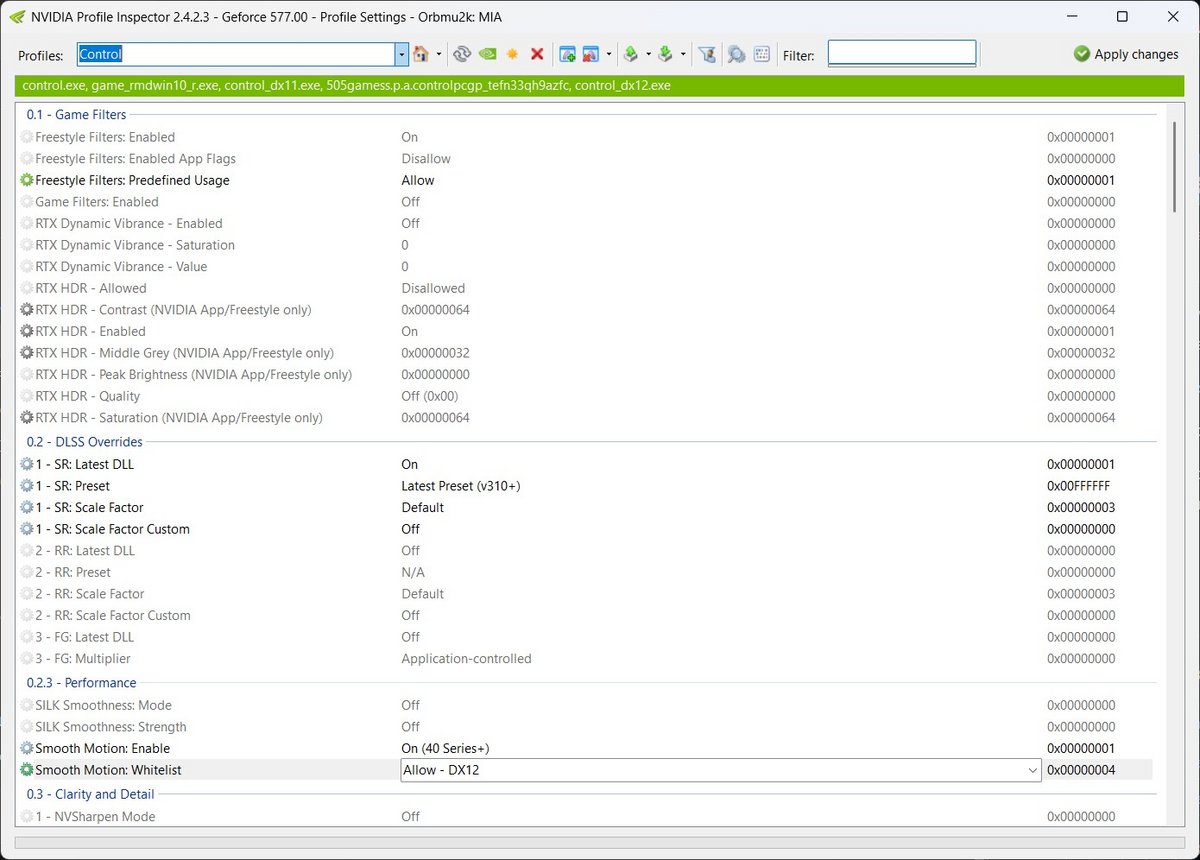This screenshot has height=860, width=1200.
Task: Select RTX HDR - Saturation setting row
Action: tap(586, 418)
